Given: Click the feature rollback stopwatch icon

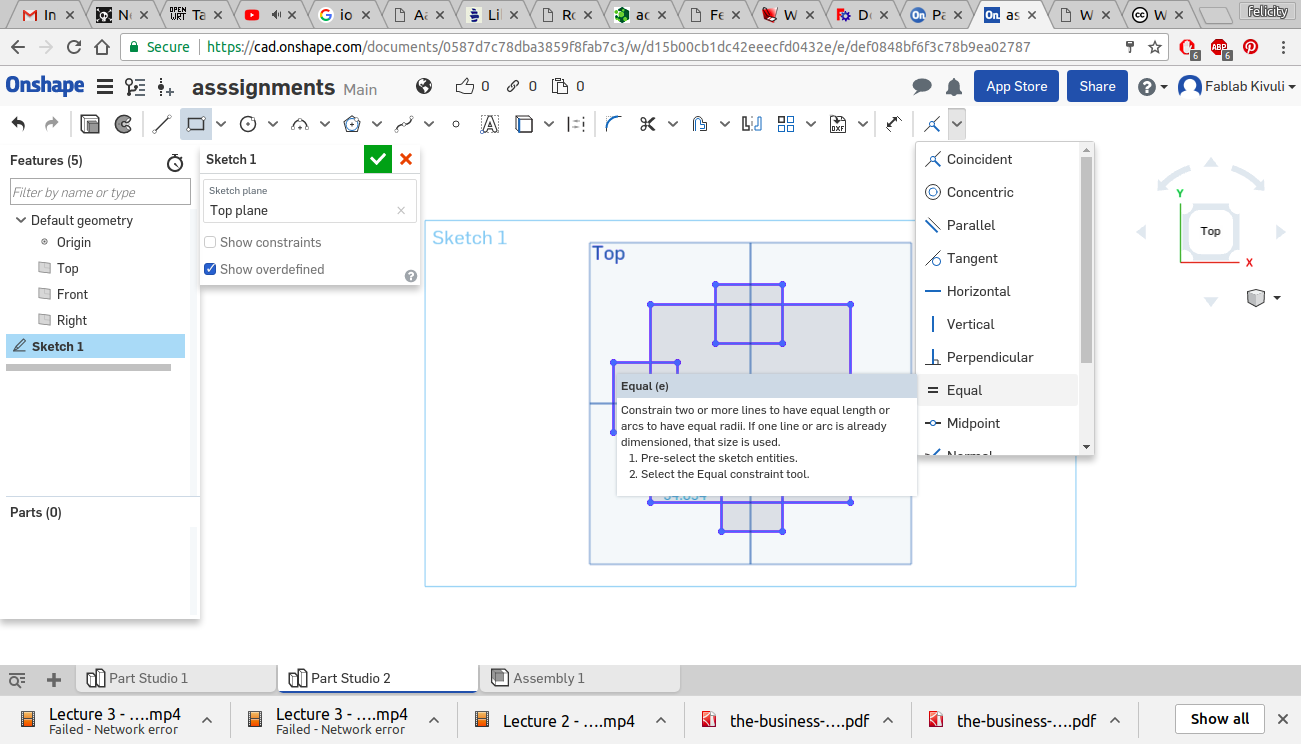Looking at the screenshot, I should click(x=175, y=162).
